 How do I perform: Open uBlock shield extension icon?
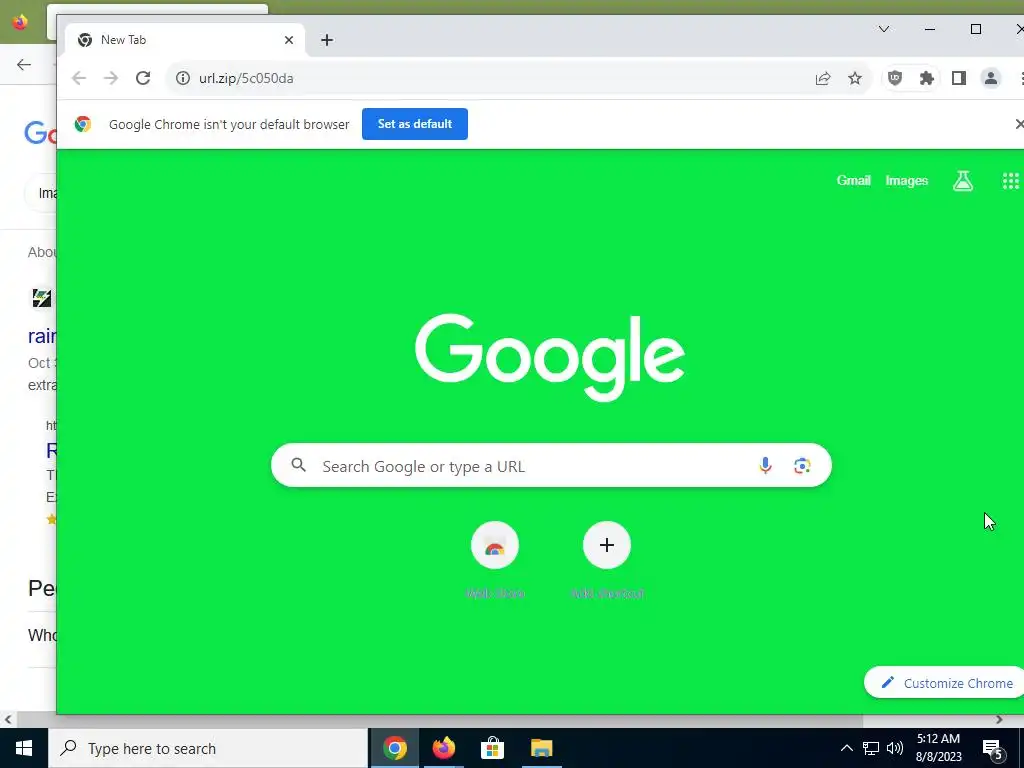(895, 78)
